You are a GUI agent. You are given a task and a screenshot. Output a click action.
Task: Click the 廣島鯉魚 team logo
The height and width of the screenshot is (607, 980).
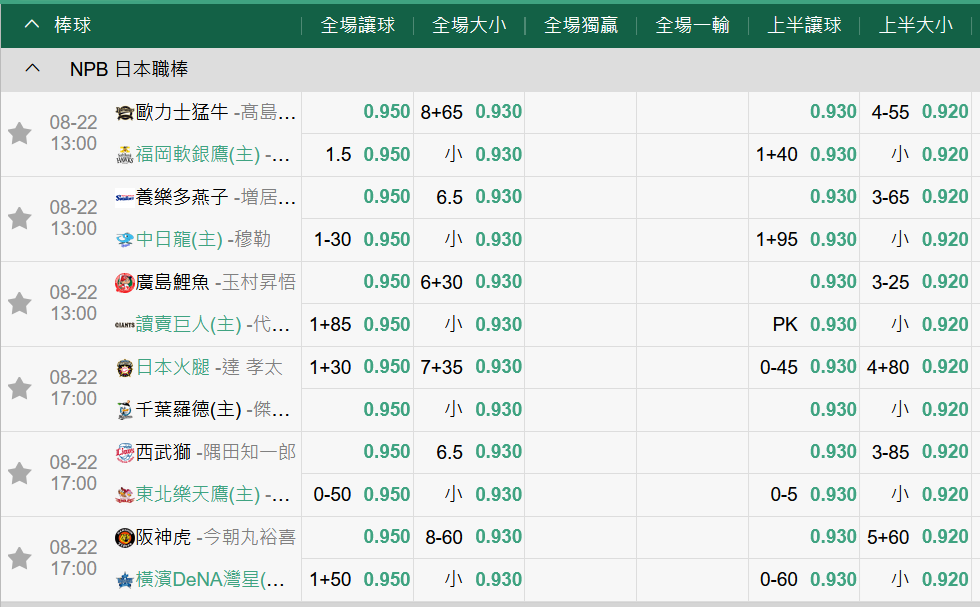[x=125, y=283]
